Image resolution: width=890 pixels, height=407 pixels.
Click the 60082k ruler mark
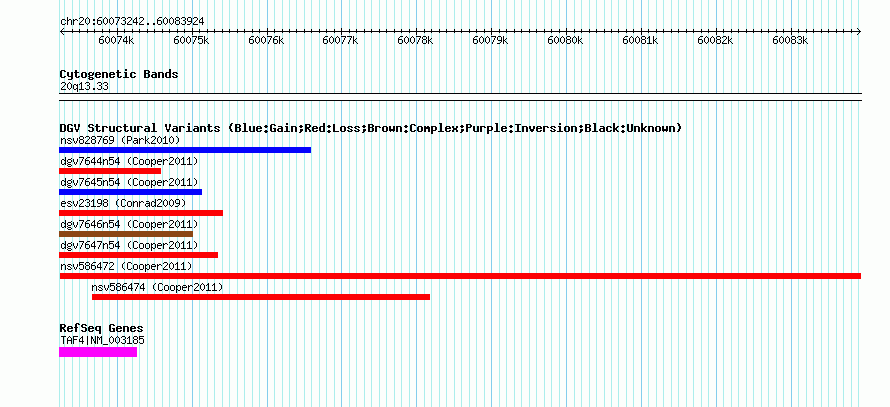pyautogui.click(x=715, y=40)
